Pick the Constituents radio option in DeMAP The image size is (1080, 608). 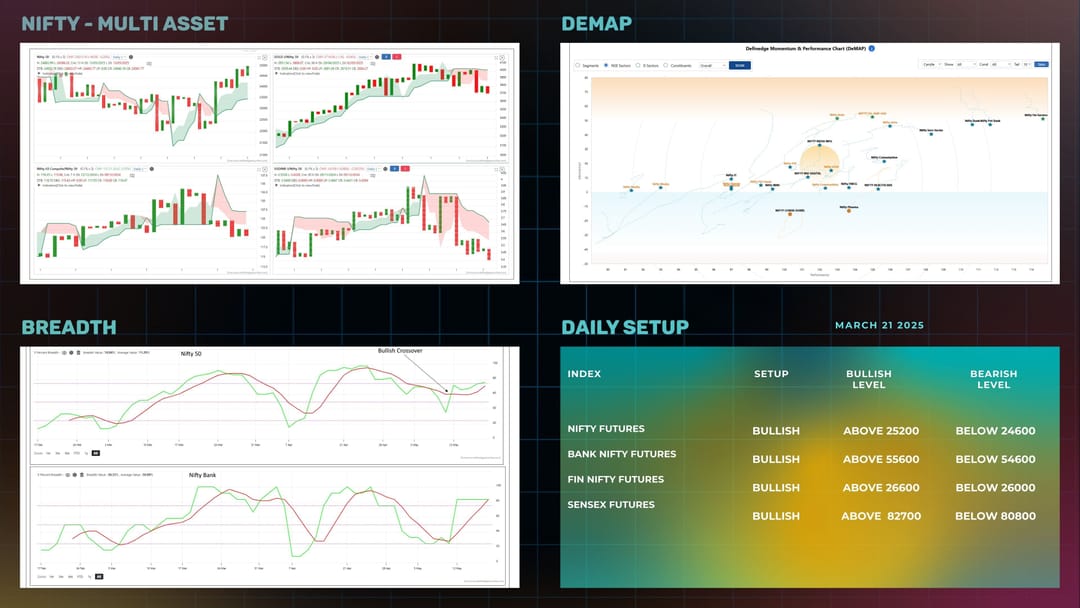(665, 65)
